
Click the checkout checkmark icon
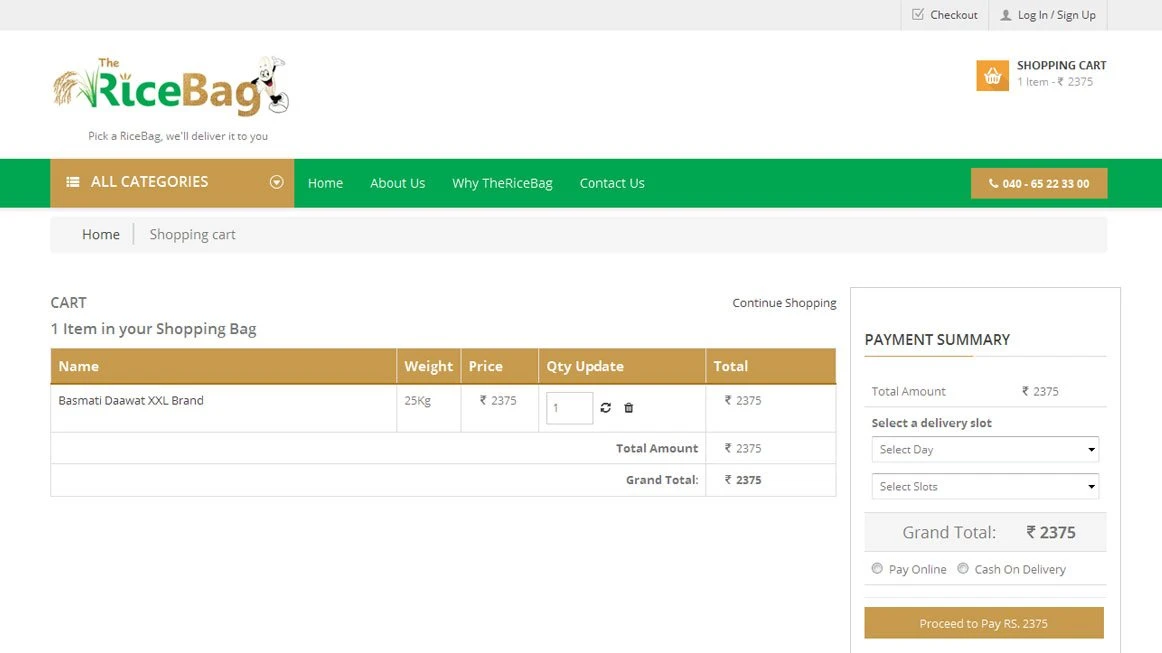pos(918,15)
